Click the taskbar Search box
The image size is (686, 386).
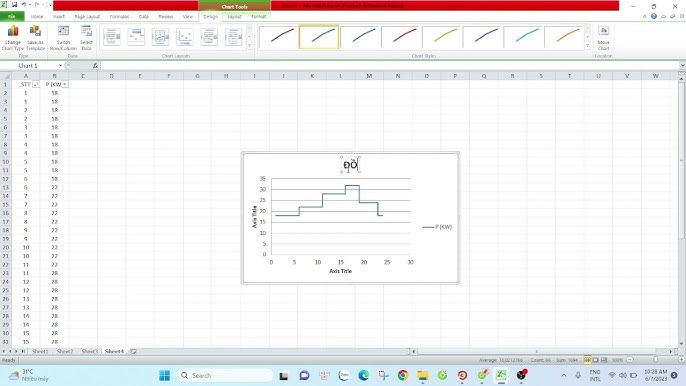tap(225, 375)
